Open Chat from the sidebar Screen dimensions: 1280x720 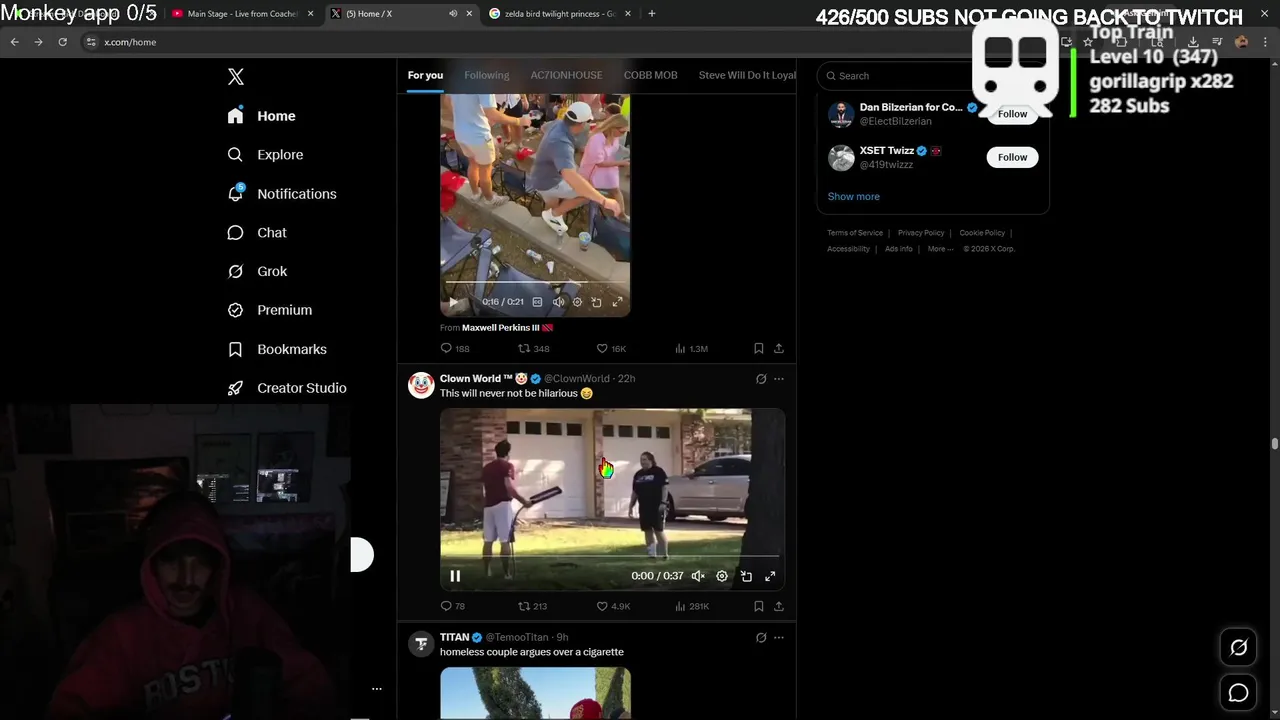257,233
